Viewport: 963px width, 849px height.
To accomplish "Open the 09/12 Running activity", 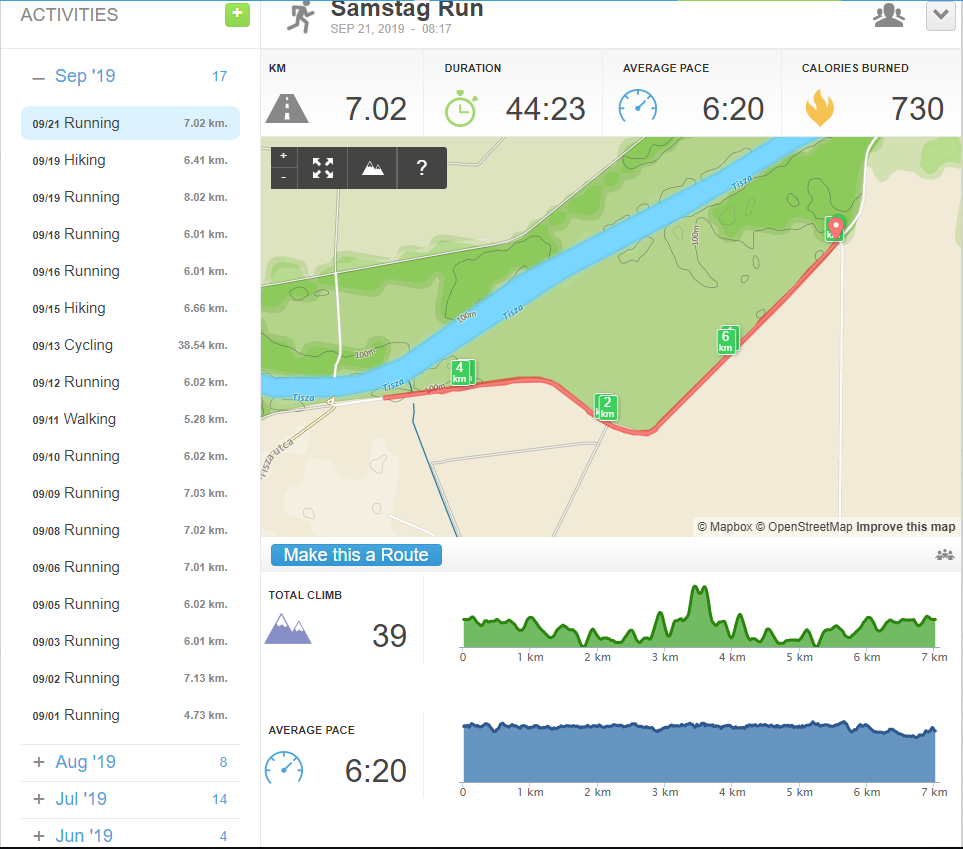I will pyautogui.click(x=130, y=382).
